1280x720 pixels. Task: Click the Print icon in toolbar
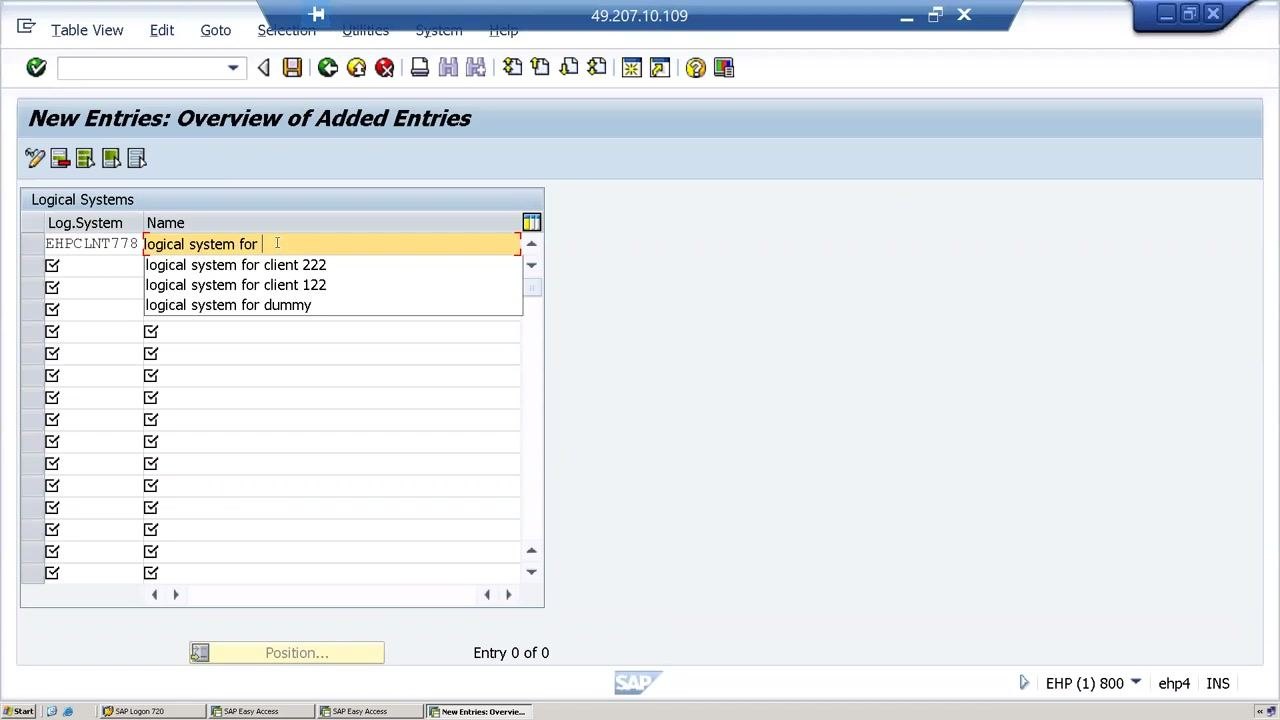(420, 67)
